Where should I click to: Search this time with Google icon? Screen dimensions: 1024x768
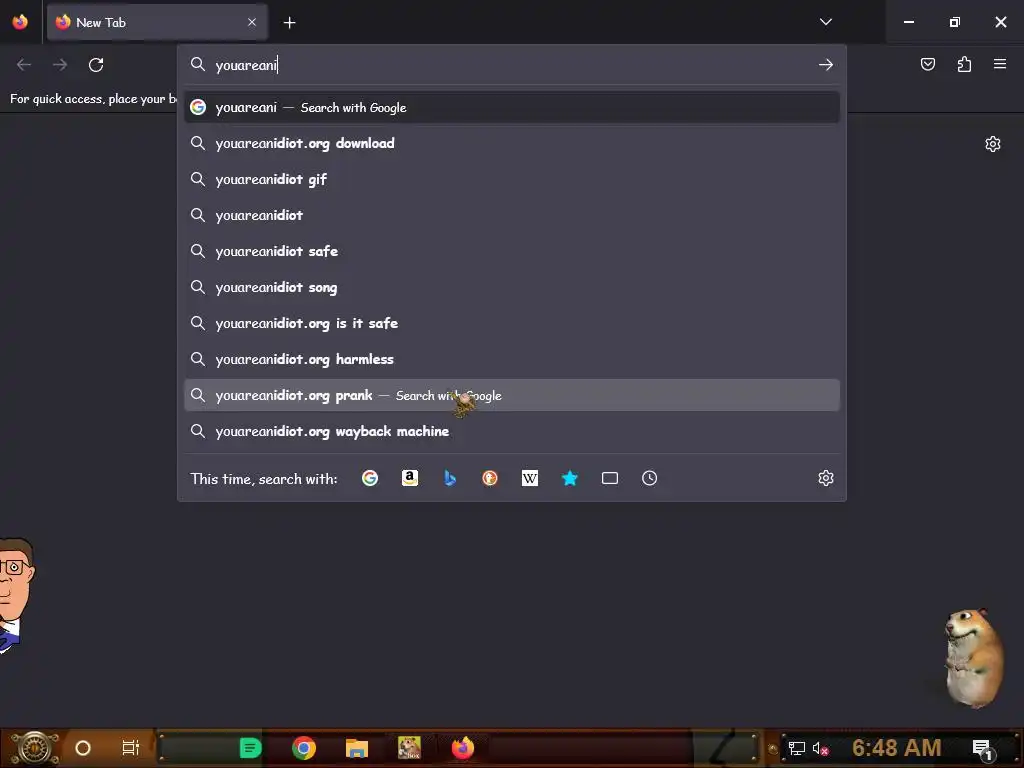coord(370,478)
